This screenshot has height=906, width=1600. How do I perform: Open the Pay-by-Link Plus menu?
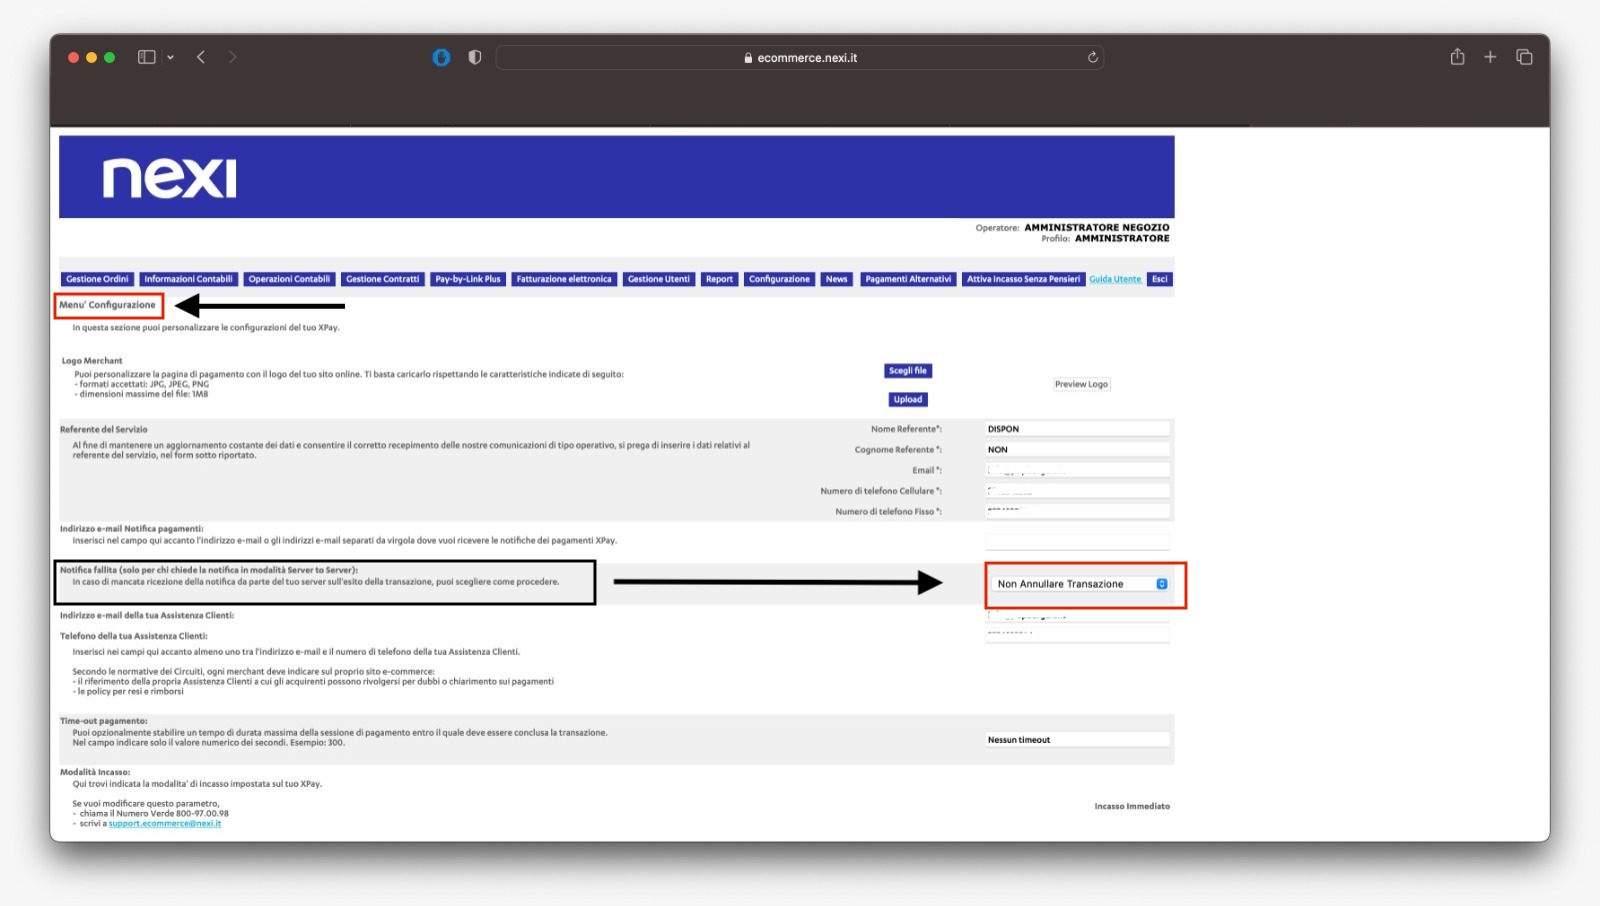tap(468, 279)
